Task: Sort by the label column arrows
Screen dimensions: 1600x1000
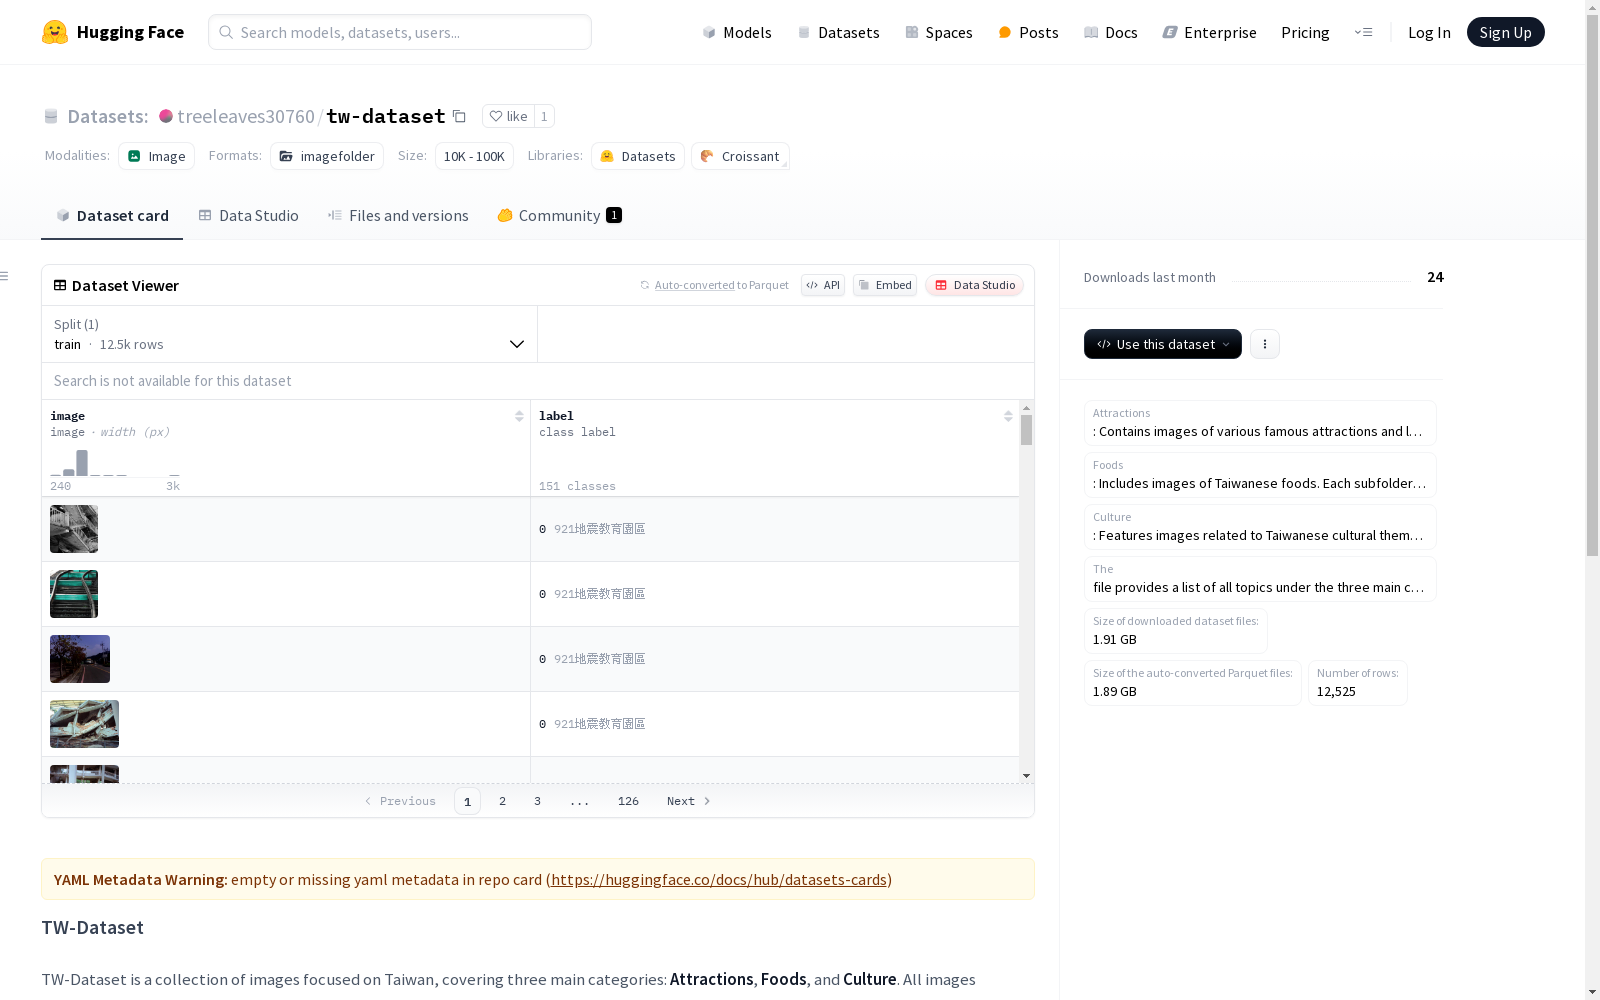Action: pyautogui.click(x=1008, y=416)
